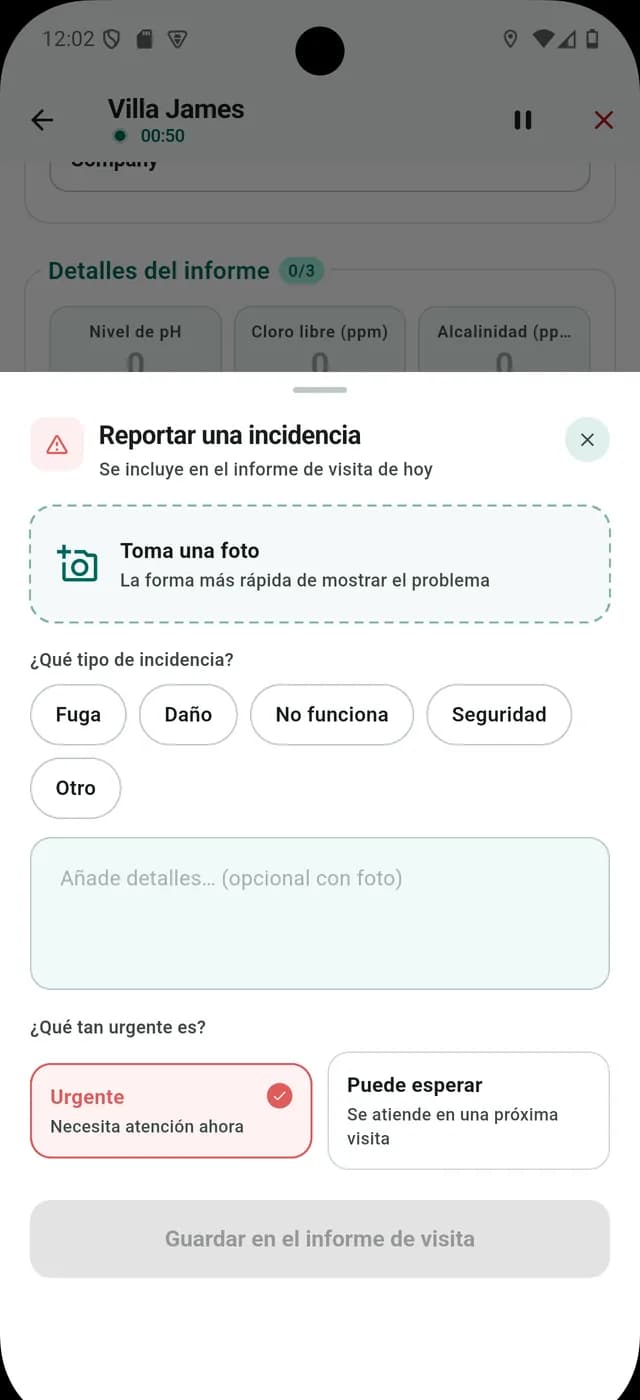
Task: Select Urgente urgency option
Action: tap(171, 1111)
